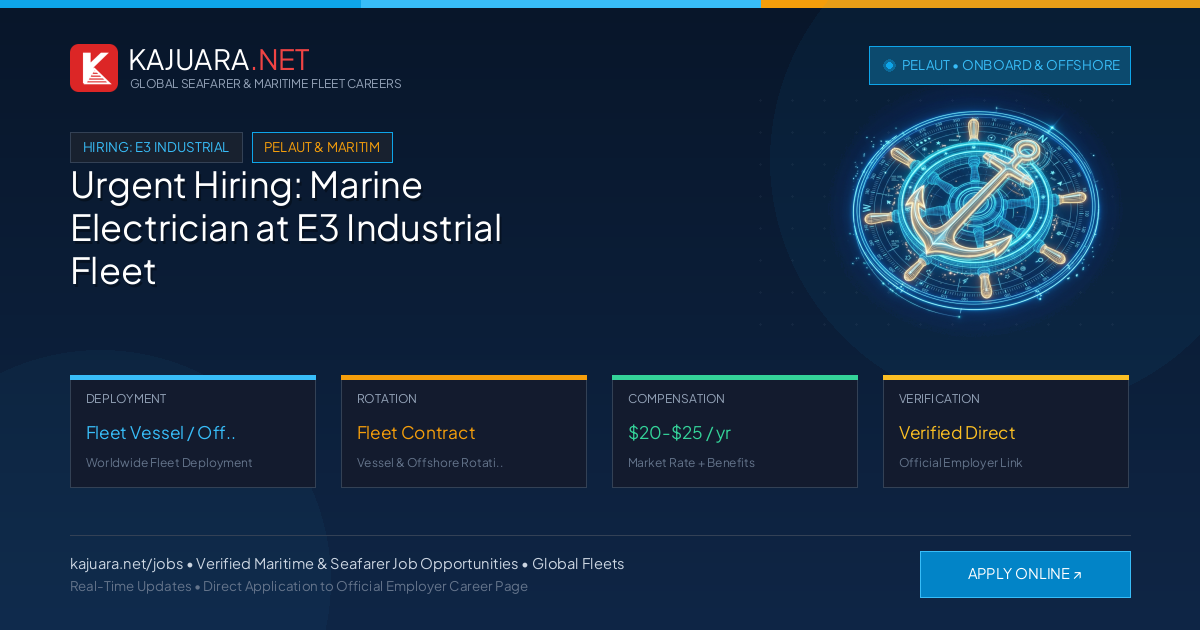Viewport: 1200px width, 630px height.
Task: Click the red Kajuara K logo icon
Action: point(94,68)
